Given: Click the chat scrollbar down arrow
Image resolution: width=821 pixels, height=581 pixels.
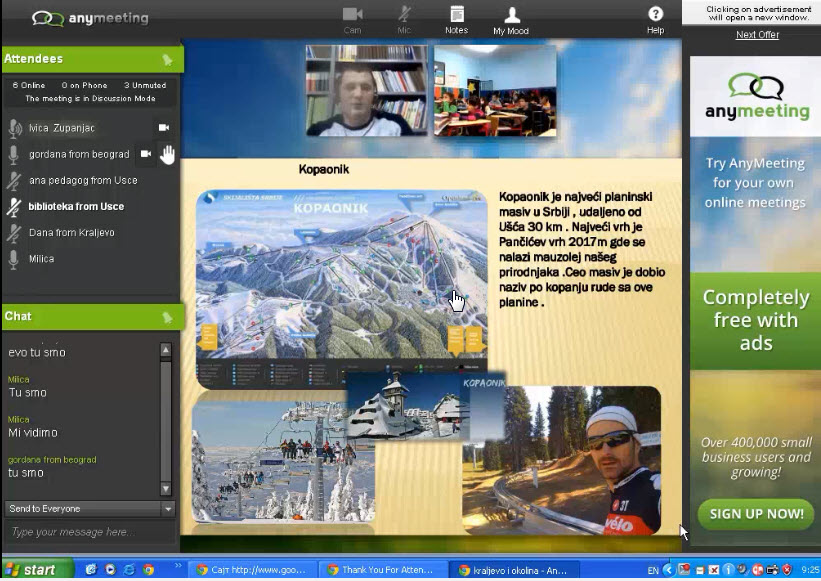Looking at the screenshot, I should pyautogui.click(x=166, y=489).
